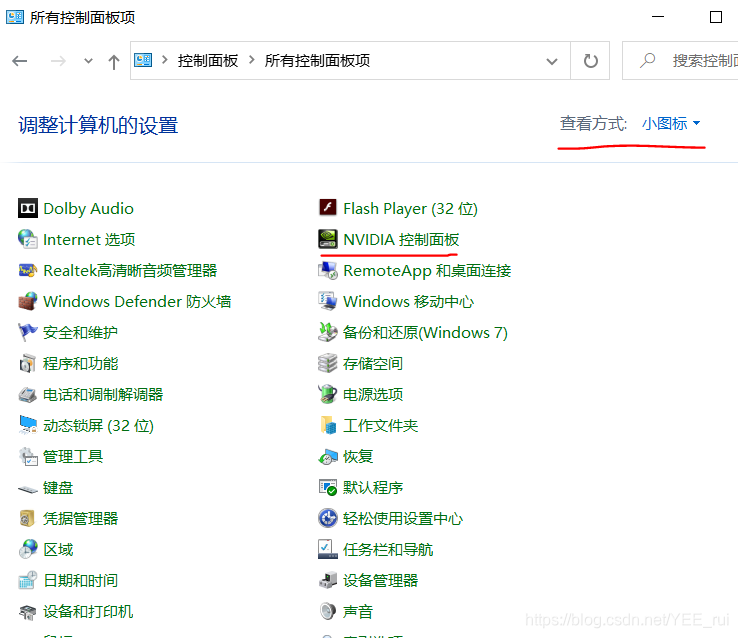Click the 恢复 recovery icon
The height and width of the screenshot is (638, 738).
(x=328, y=456)
